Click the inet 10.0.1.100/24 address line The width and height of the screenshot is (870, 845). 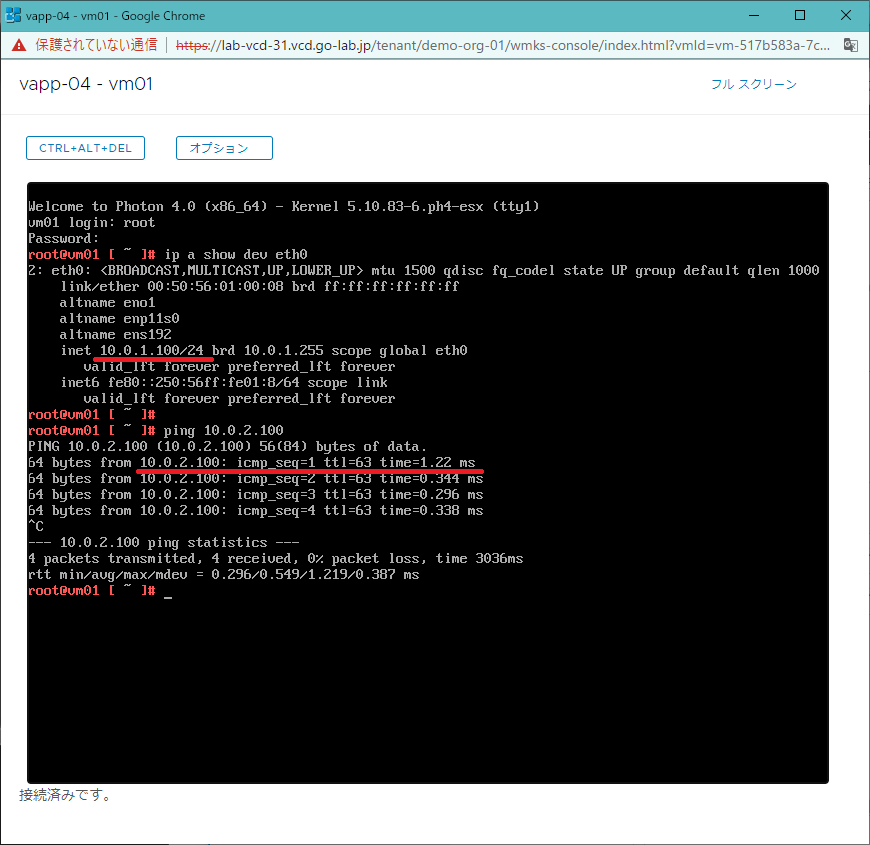tap(264, 351)
